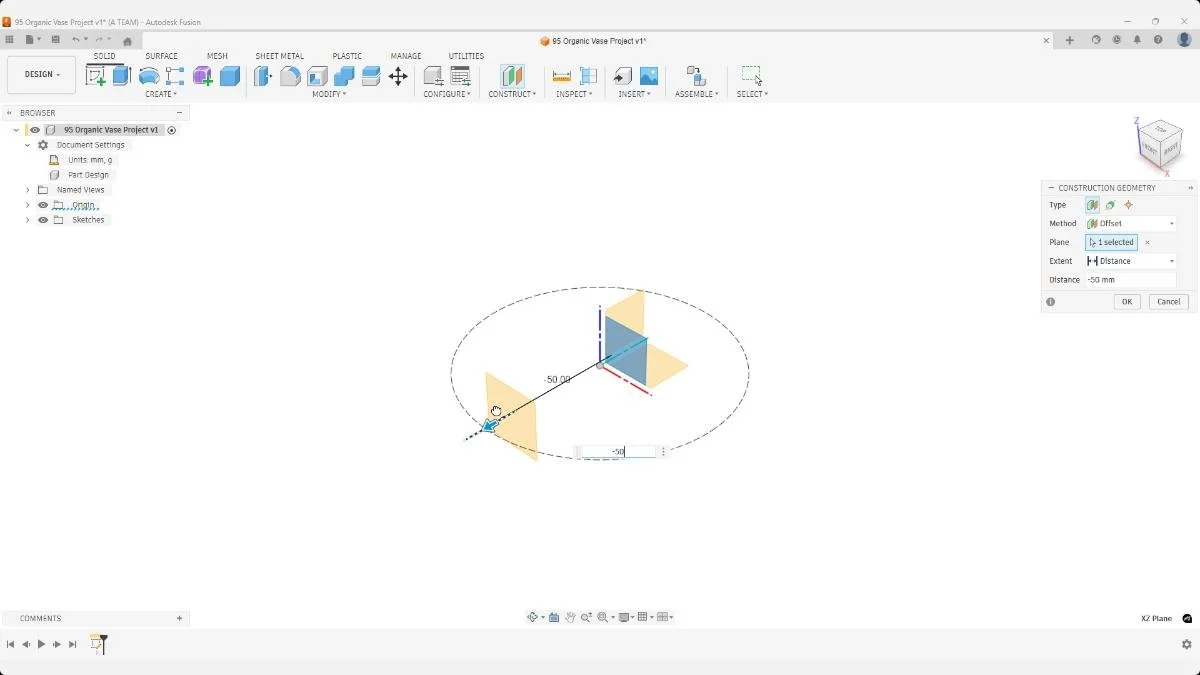This screenshot has width=1200, height=675.
Task: Switch to the SURFACE tab
Action: point(161,56)
